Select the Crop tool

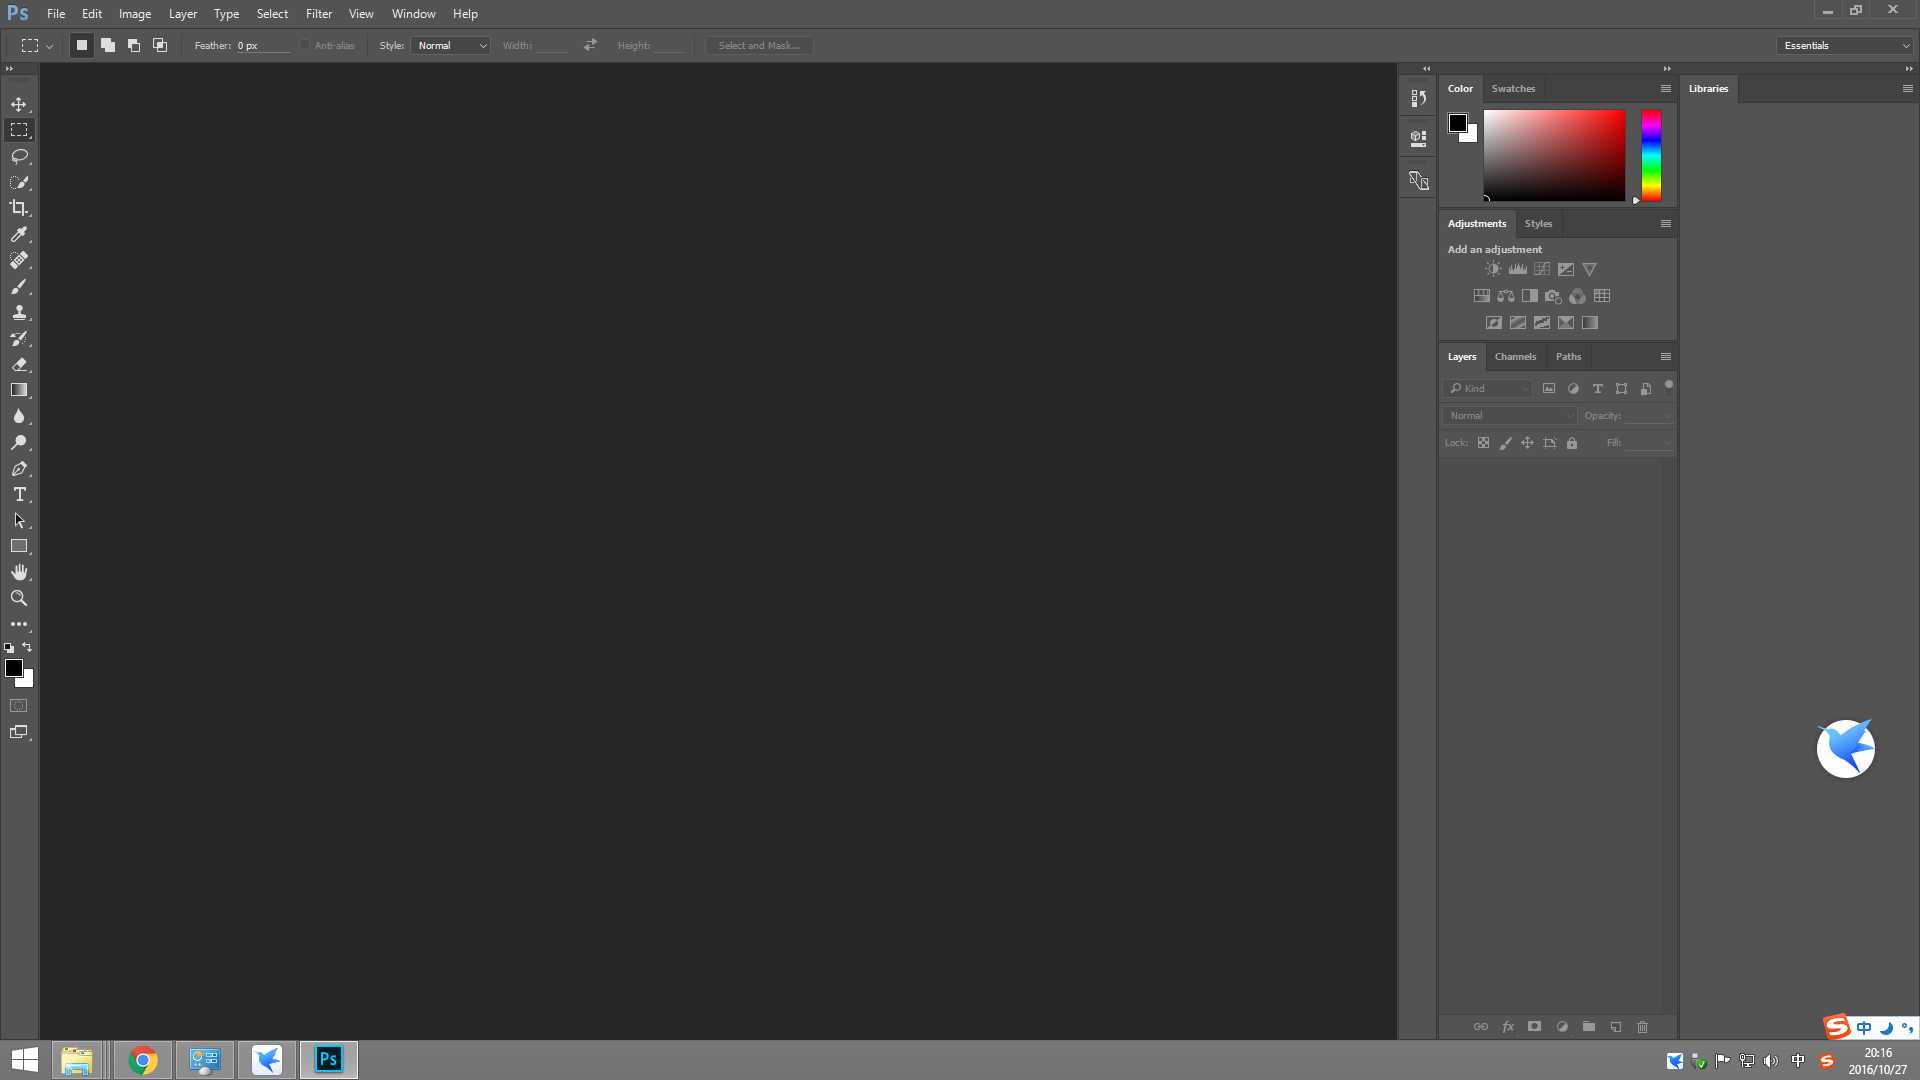[x=19, y=208]
